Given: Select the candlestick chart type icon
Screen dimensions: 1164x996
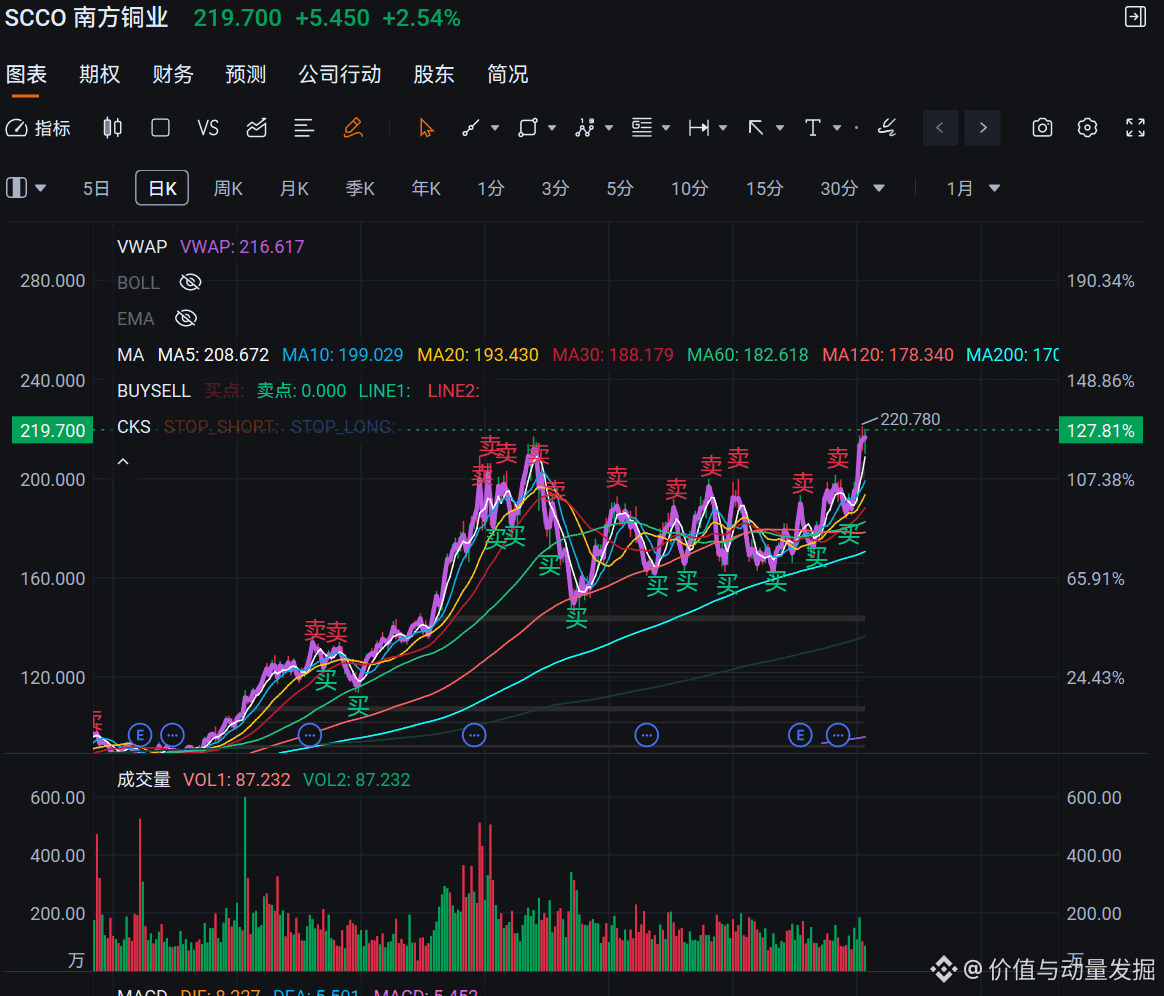Looking at the screenshot, I should pyautogui.click(x=112, y=128).
